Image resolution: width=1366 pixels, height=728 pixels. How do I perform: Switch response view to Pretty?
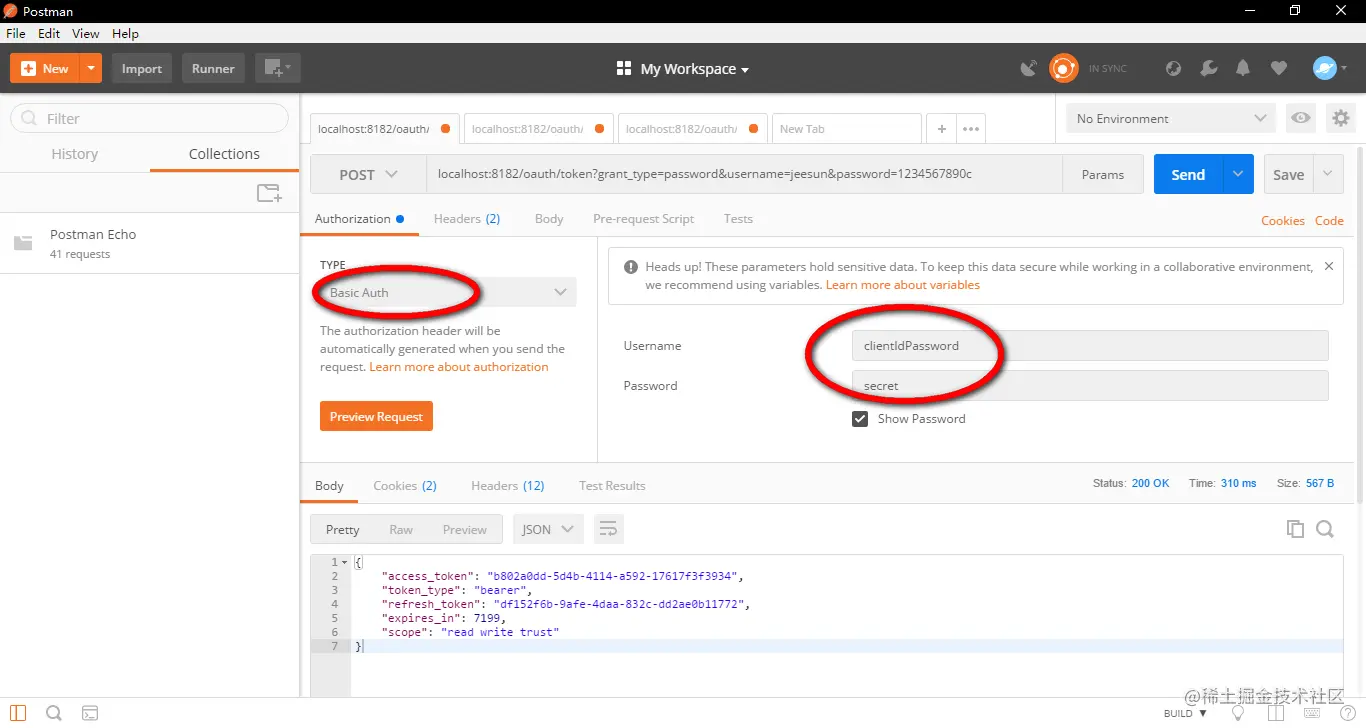coord(342,529)
